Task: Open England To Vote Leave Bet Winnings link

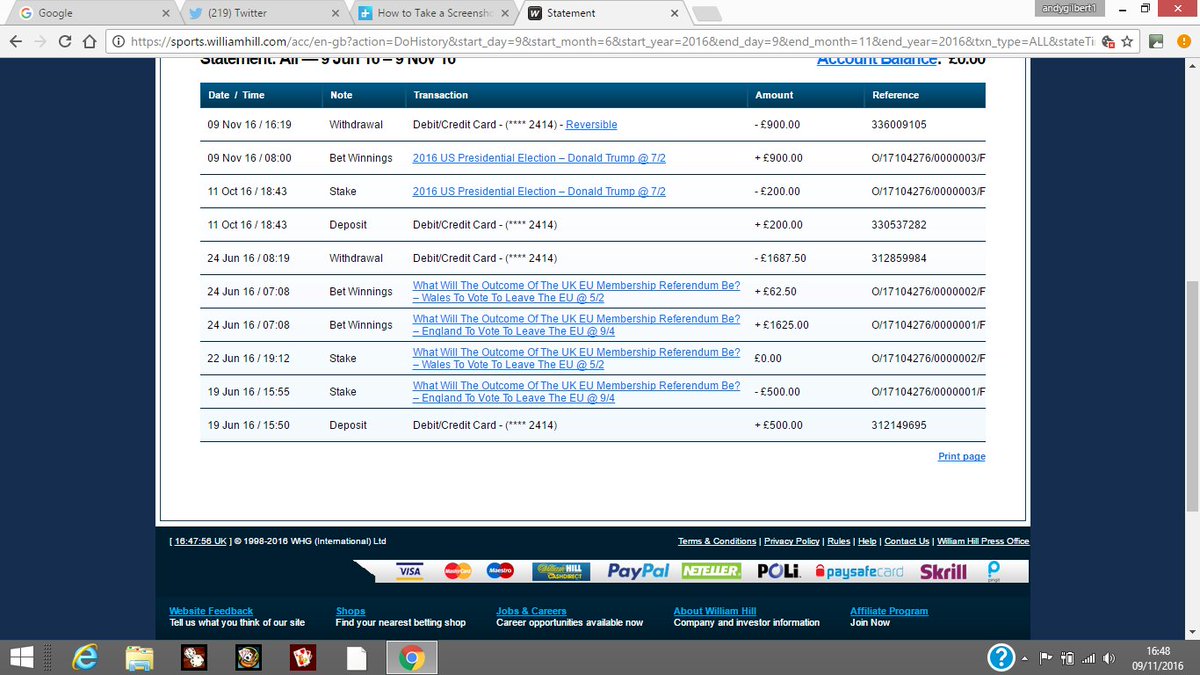Action: coord(576,325)
